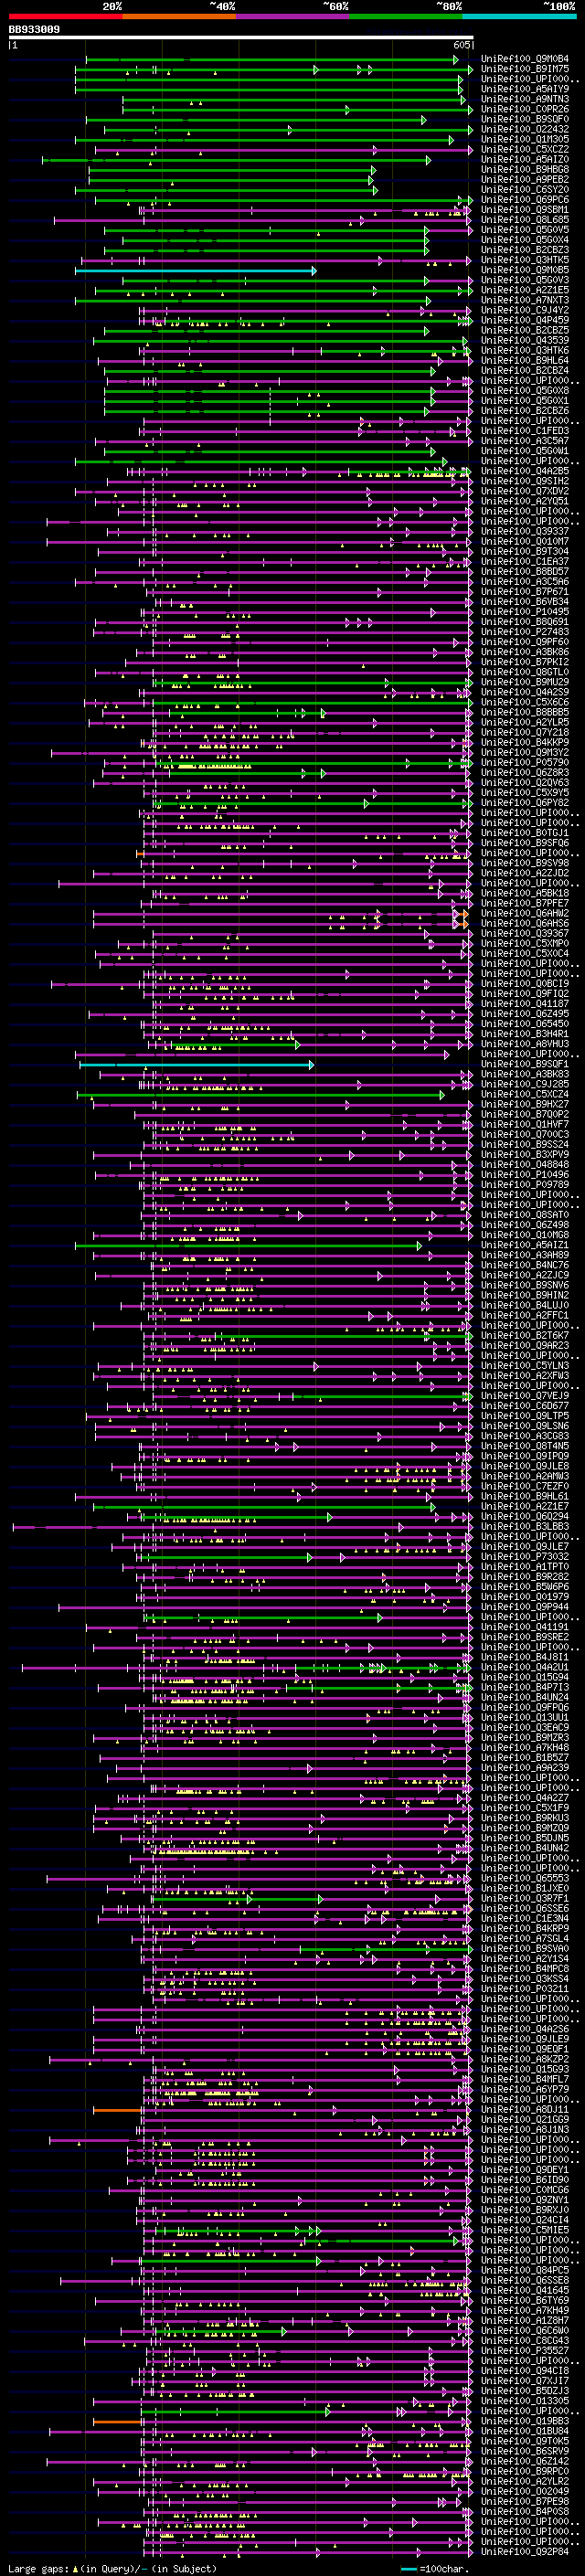The width and height of the screenshot is (585, 2576).
Task: Select the UniRef100_B2CBZ3 entry
Action: (525, 250)
